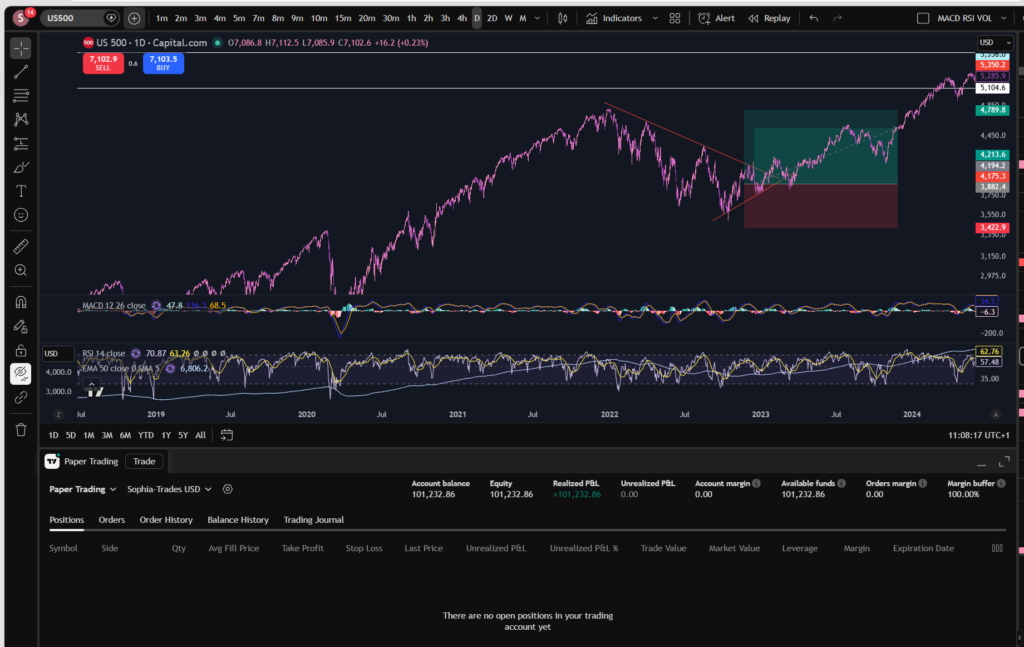Switch to the 1h timeframe
This screenshot has width=1024, height=647.
[411, 18]
